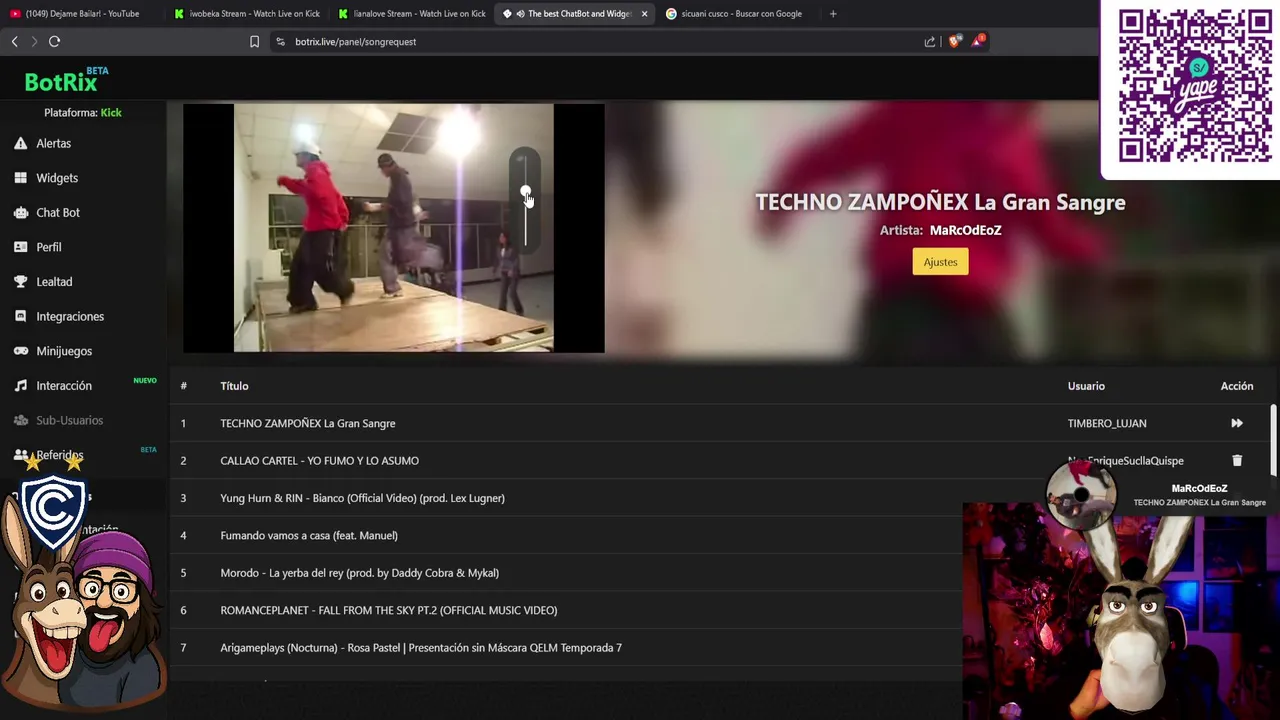Click the bookmark icon in address bar
Viewport: 1280px width, 720px height.
coord(254,42)
